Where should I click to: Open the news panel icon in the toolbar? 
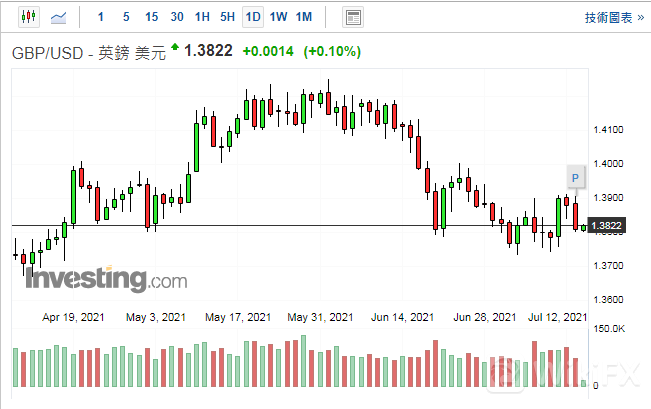[352, 17]
